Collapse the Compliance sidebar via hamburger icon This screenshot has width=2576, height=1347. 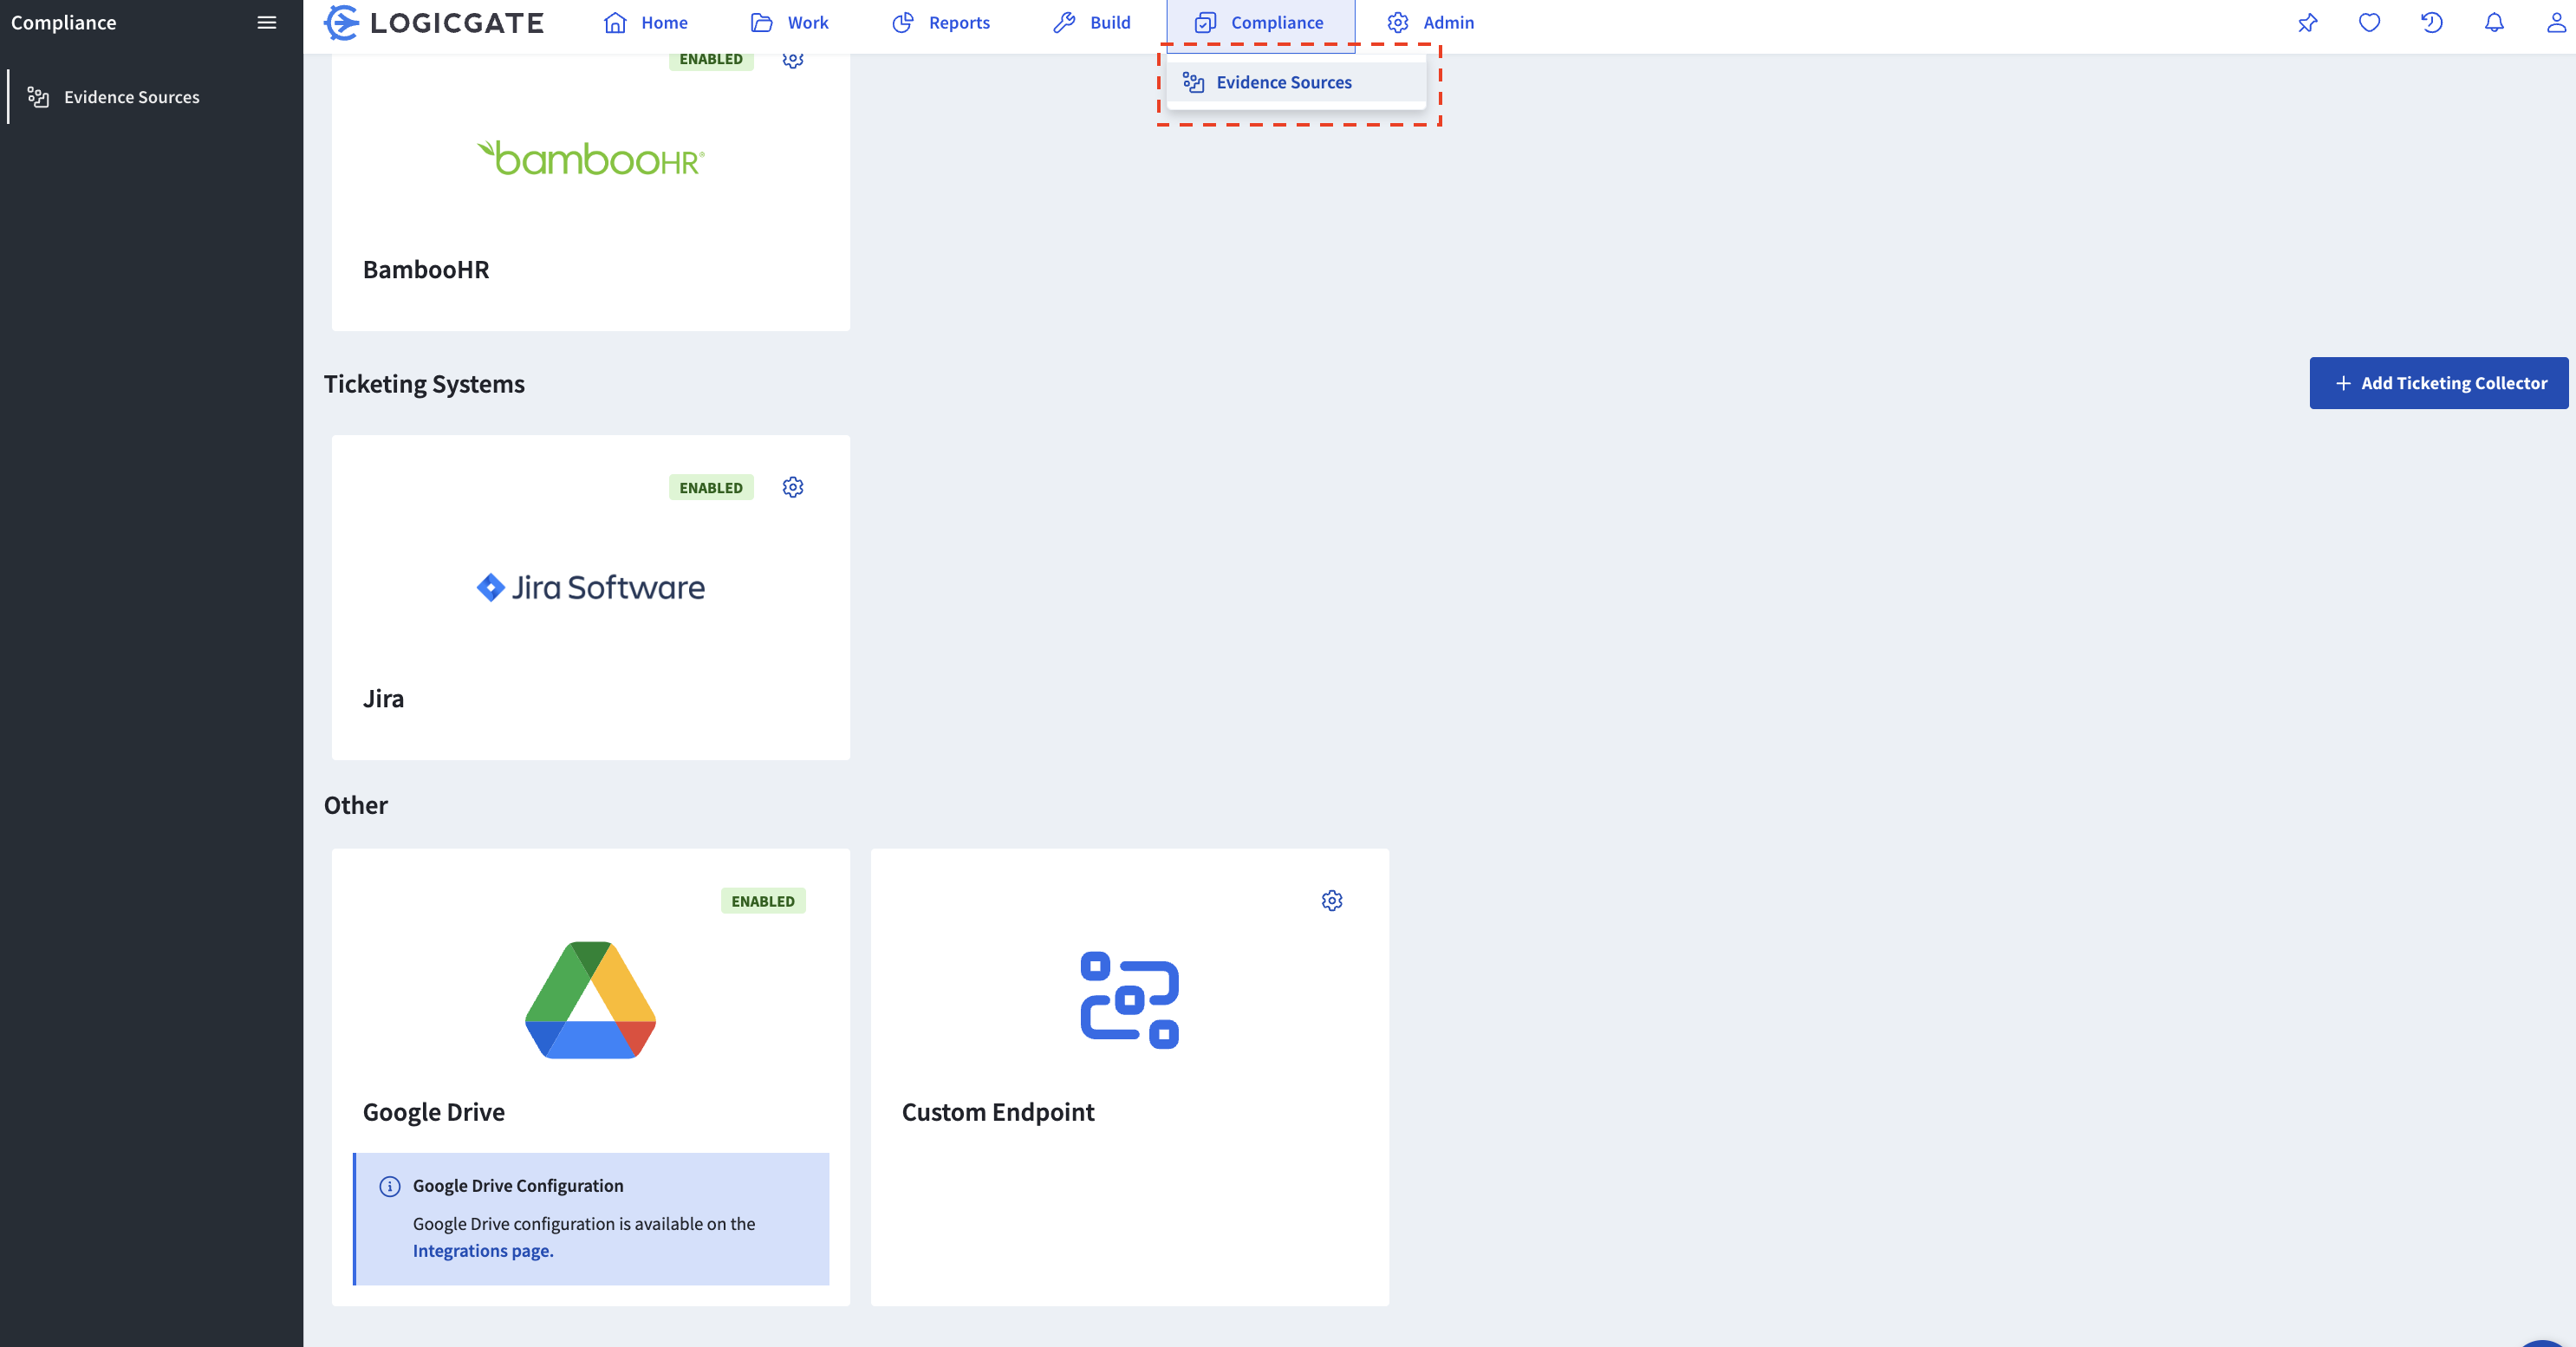click(x=266, y=22)
